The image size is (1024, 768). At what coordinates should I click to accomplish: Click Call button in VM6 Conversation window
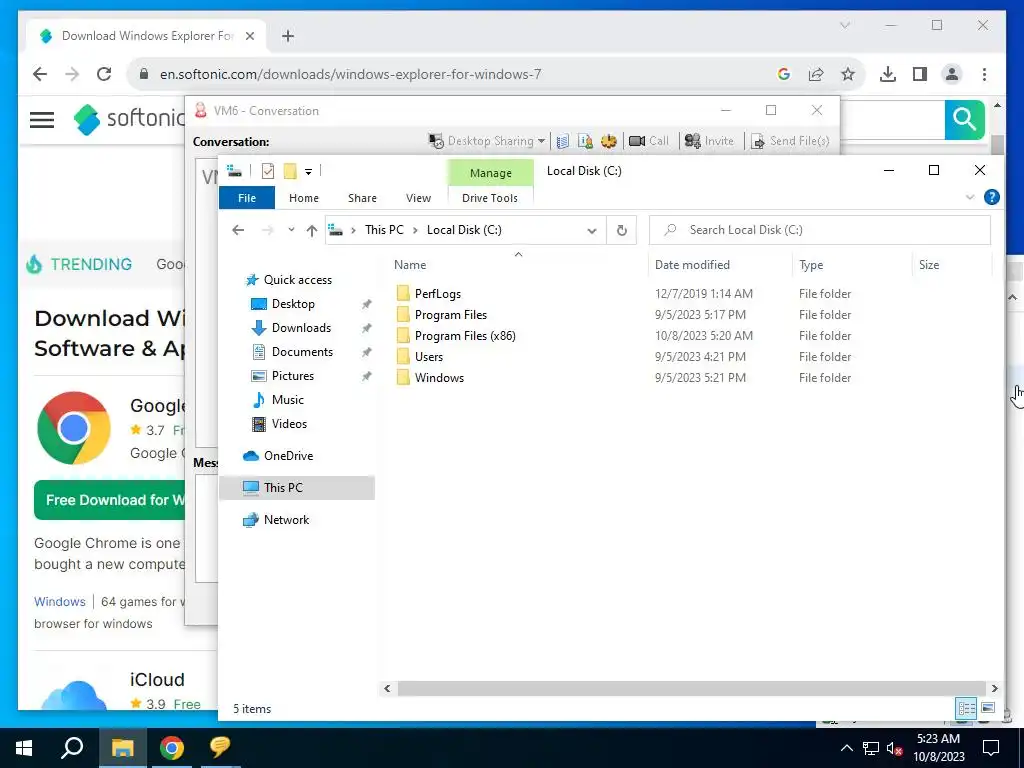[648, 141]
